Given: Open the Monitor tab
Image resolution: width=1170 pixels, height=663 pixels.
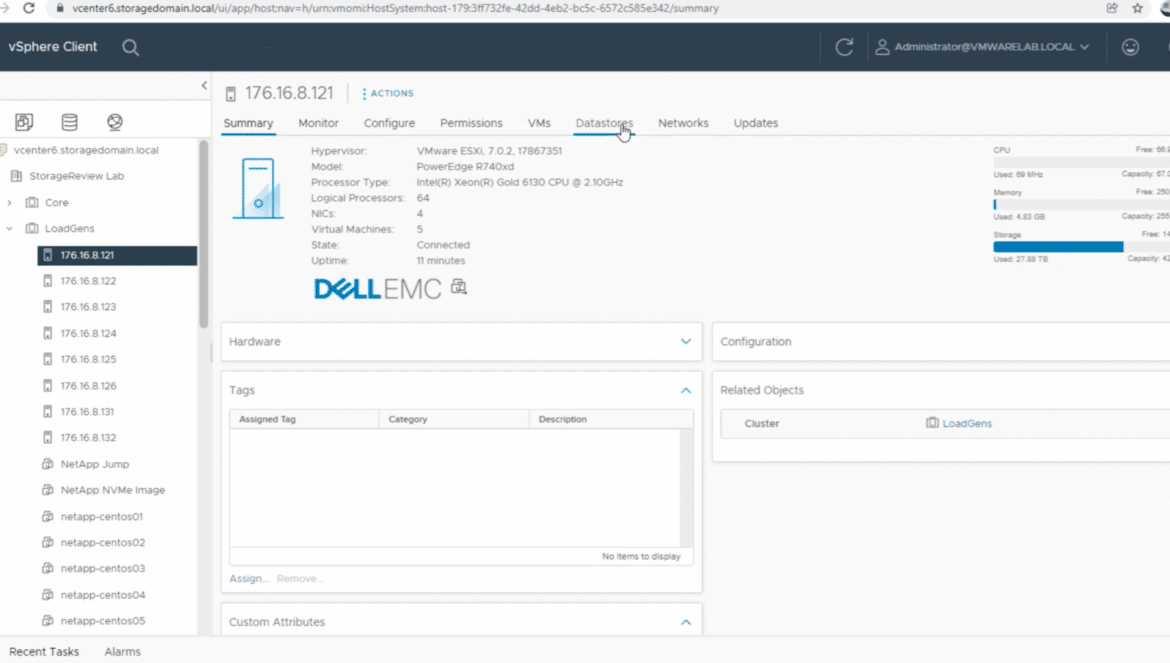Looking at the screenshot, I should point(319,123).
